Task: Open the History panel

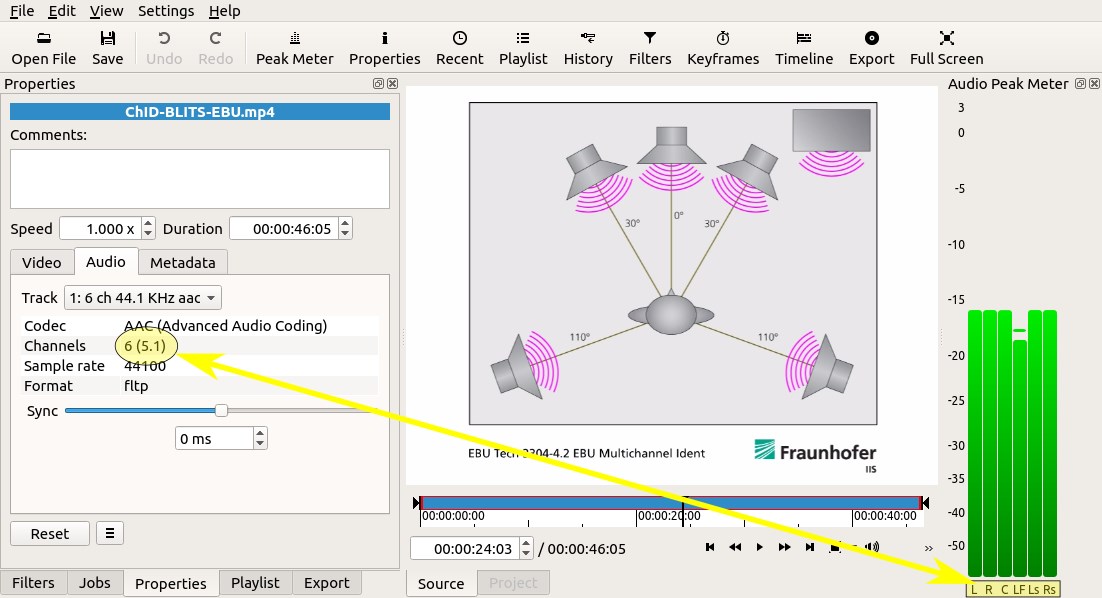Action: pyautogui.click(x=587, y=47)
